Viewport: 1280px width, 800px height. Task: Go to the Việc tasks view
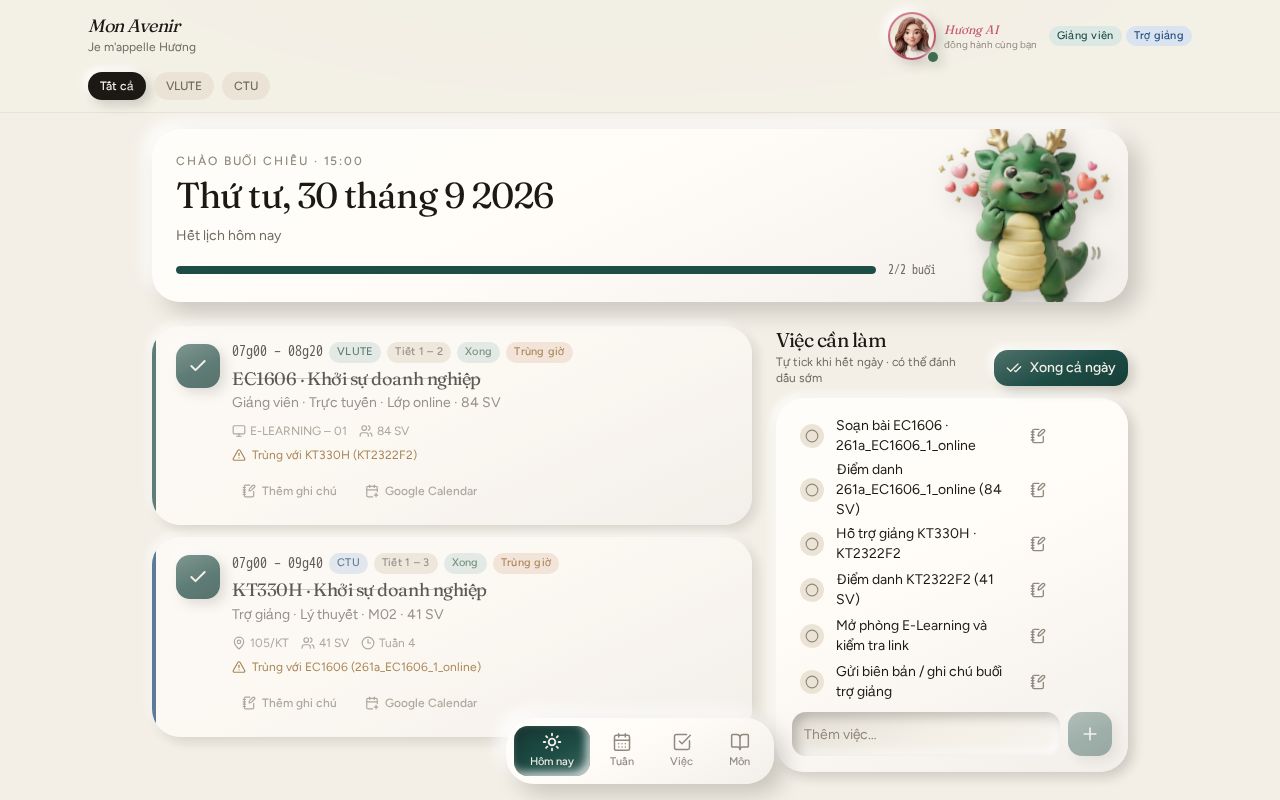coord(681,750)
